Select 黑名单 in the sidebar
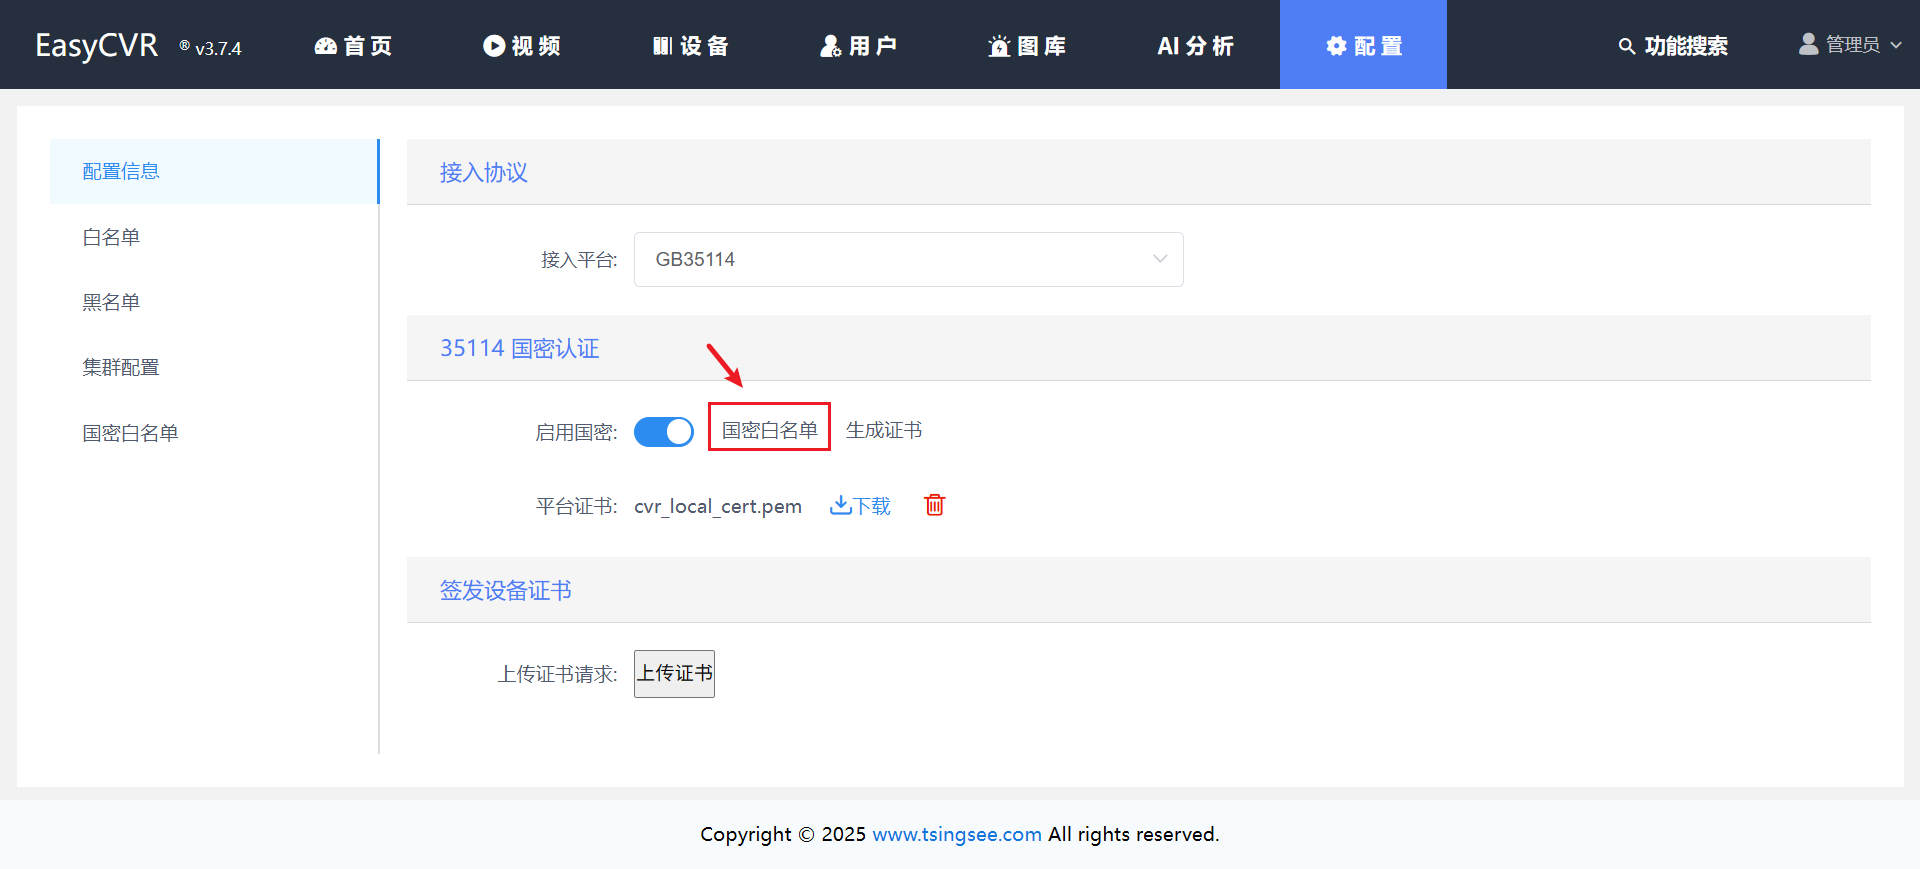 click(111, 302)
